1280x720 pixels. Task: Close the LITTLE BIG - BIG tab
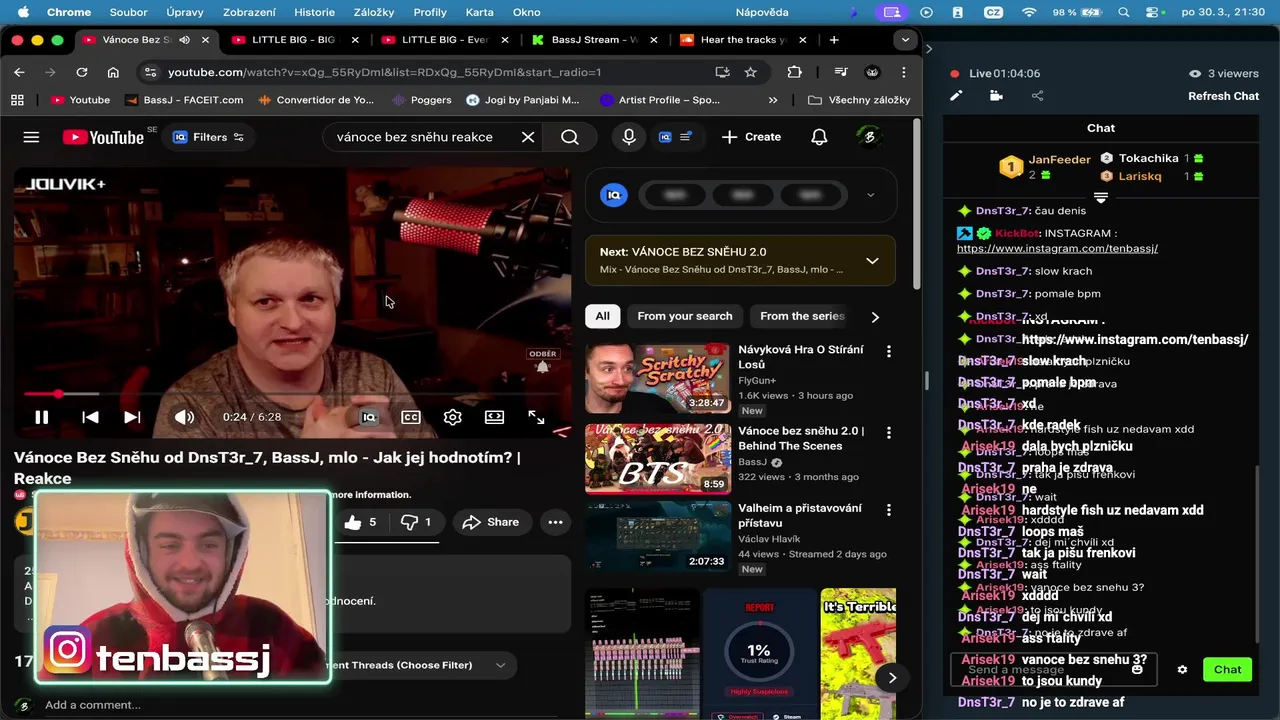tap(355, 40)
